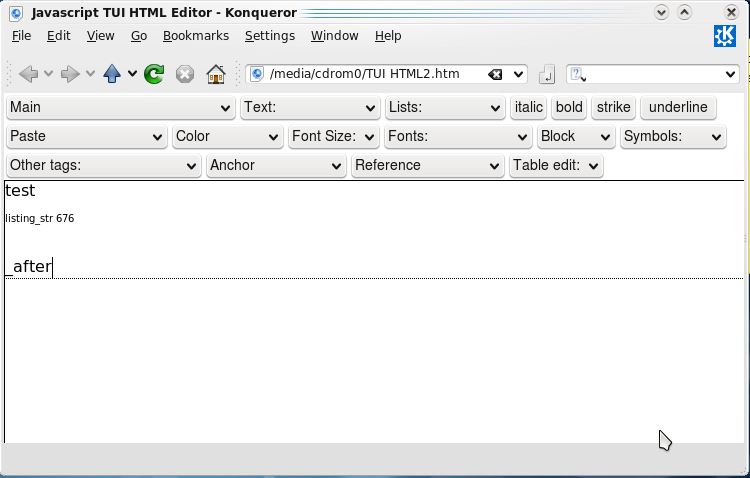Open the Lists: dropdown
The height and width of the screenshot is (478, 750).
445,107
